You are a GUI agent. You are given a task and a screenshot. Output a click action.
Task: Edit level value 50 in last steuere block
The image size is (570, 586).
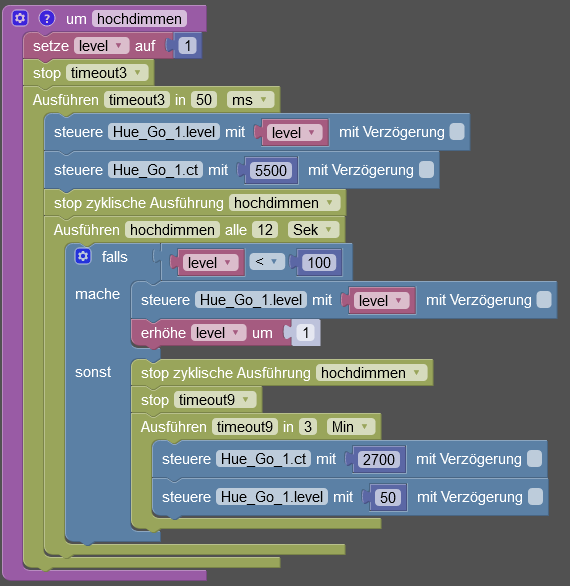tap(388, 498)
